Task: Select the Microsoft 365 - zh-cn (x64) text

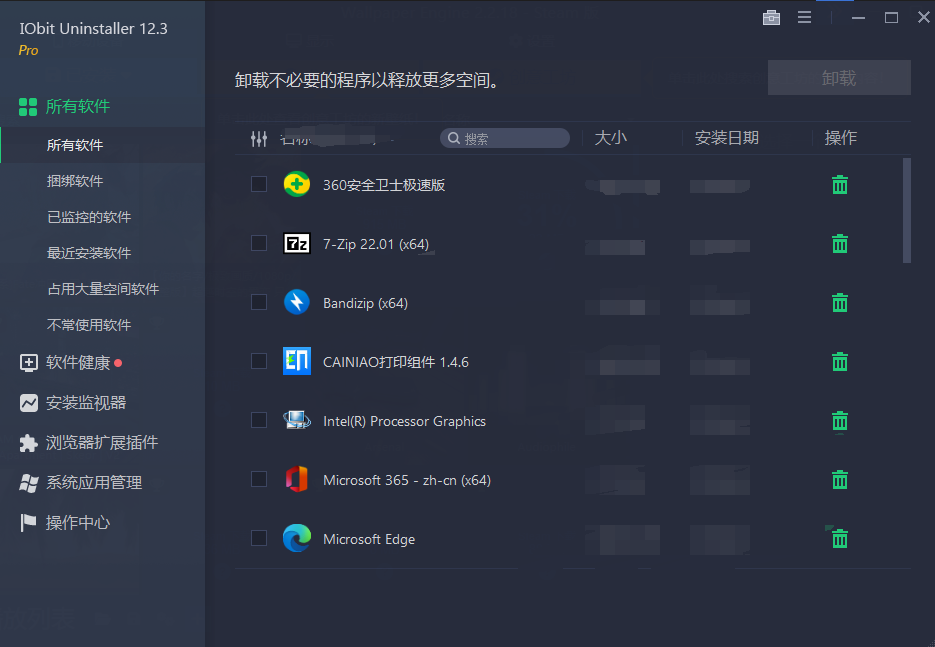Action: pyautogui.click(x=407, y=480)
